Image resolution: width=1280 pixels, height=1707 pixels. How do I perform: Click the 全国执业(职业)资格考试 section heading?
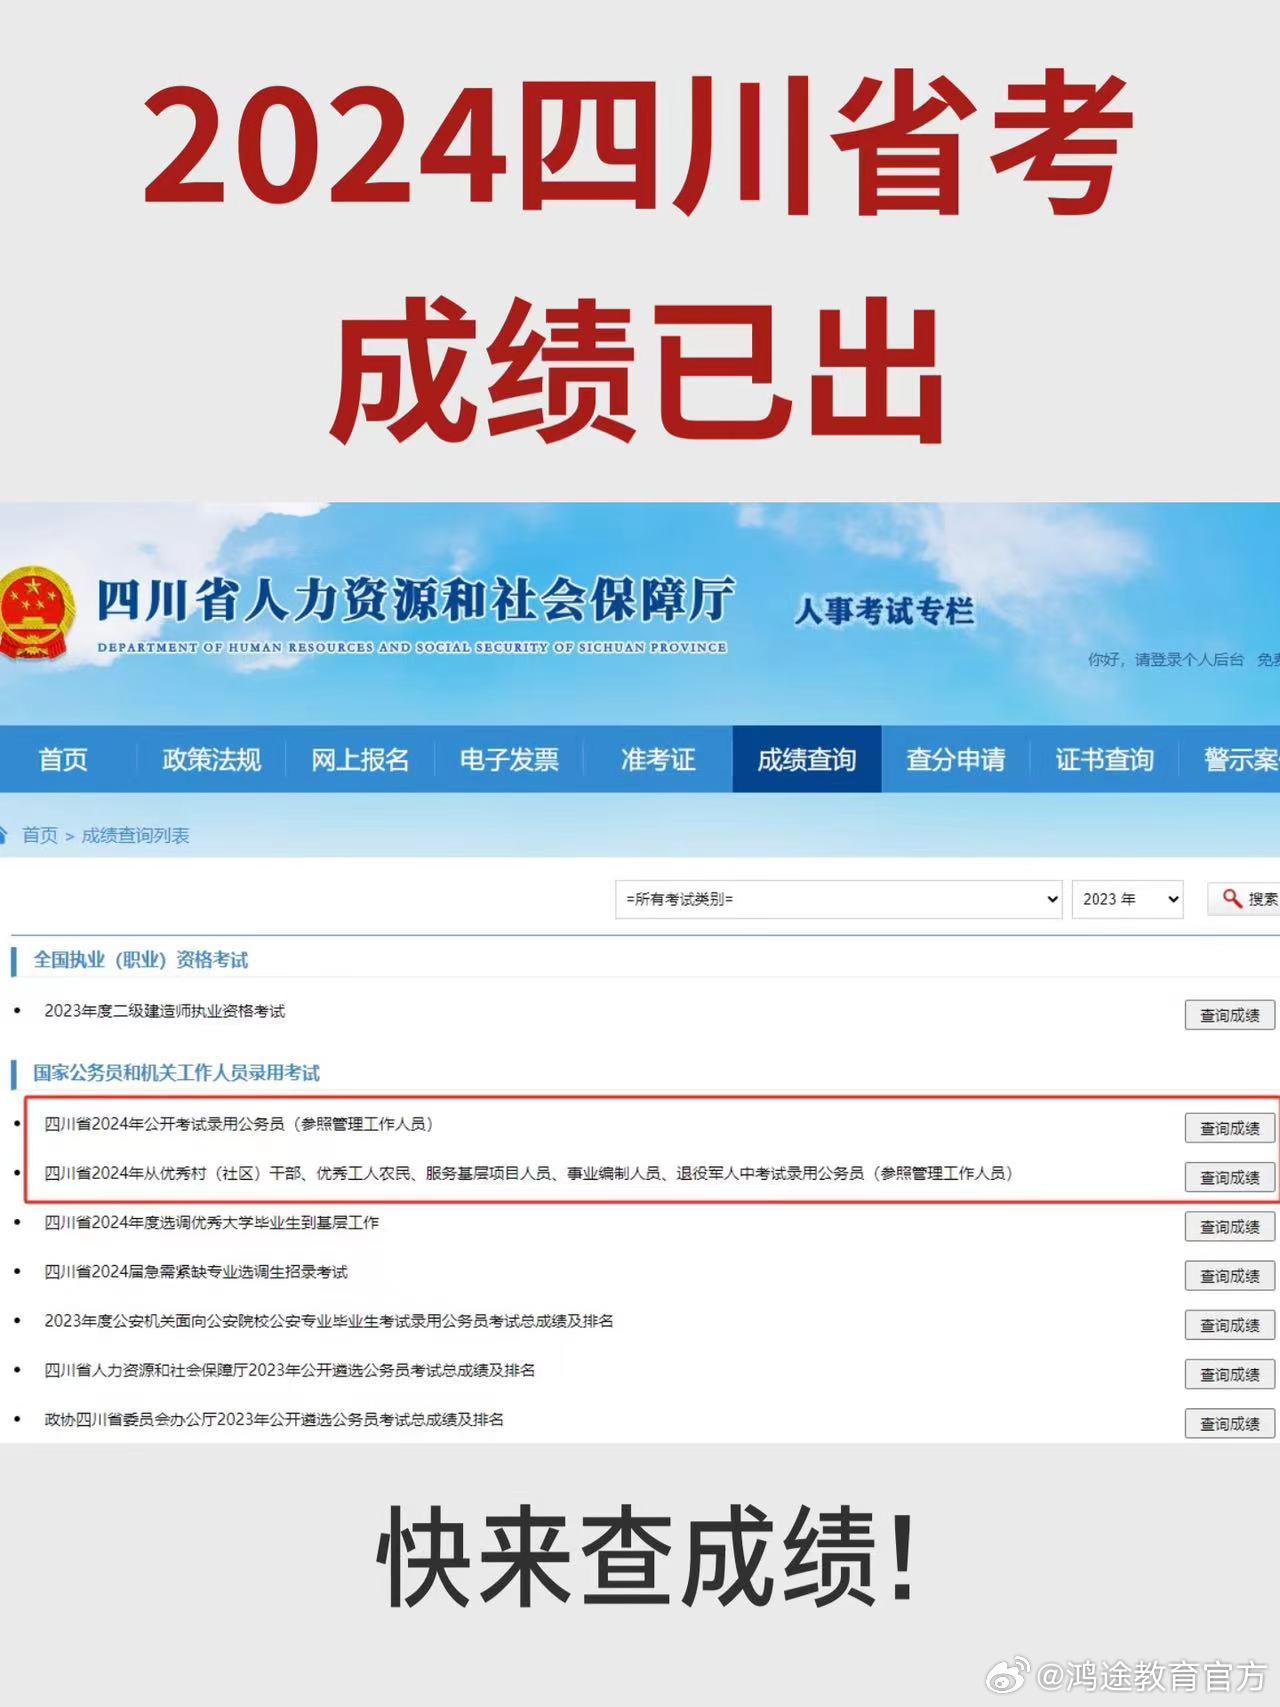pyautogui.click(x=141, y=960)
